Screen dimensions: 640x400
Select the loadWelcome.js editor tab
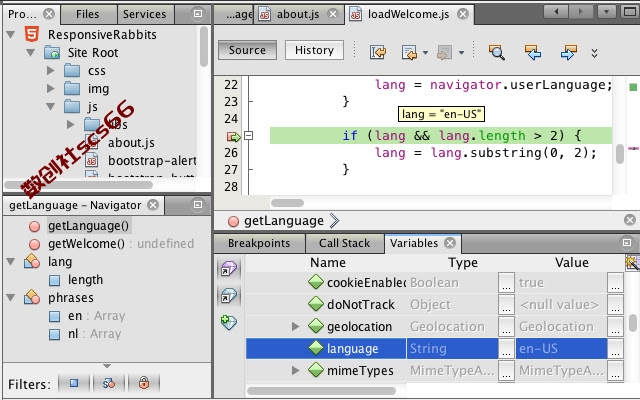[x=408, y=14]
